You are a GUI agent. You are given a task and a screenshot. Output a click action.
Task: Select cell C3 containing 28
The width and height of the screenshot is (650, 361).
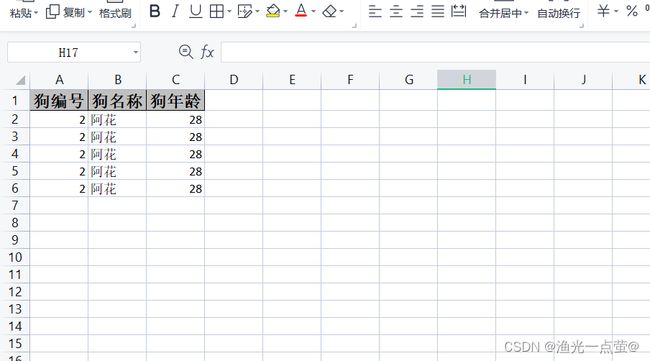pos(175,137)
